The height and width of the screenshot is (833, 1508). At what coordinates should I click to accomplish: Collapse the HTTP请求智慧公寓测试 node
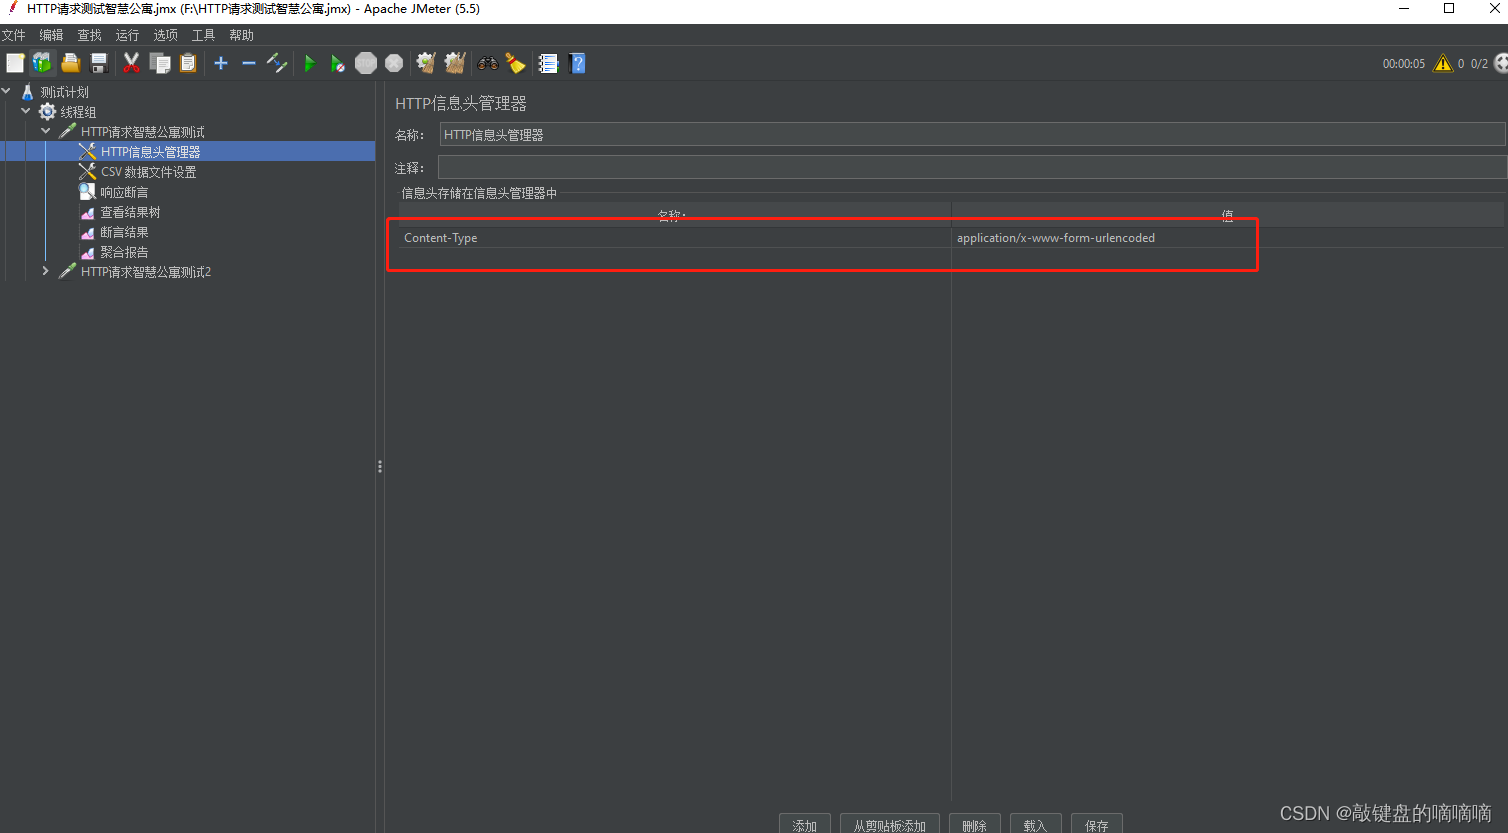click(46, 131)
